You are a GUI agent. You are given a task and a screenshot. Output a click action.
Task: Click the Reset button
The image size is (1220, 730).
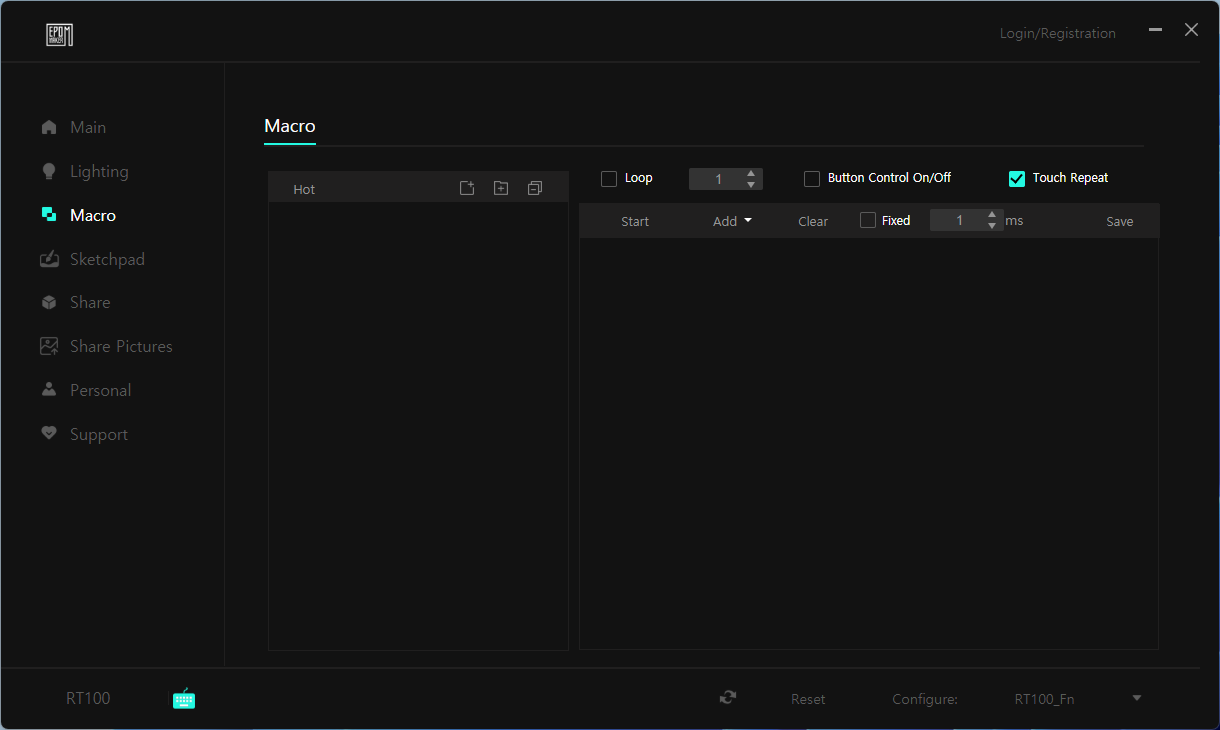[x=808, y=699]
